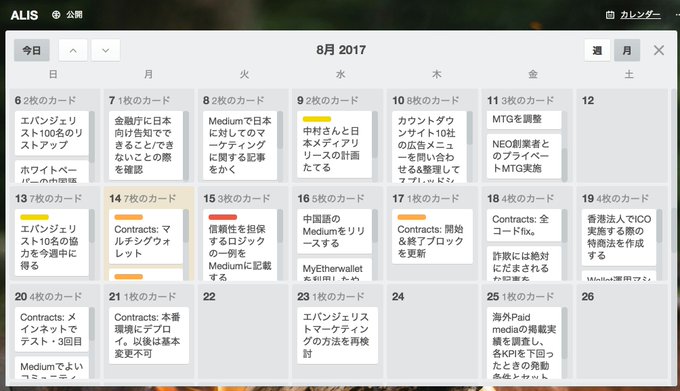This screenshot has height=391, width=680.
Task: Click the ALIS board title
Action: (24, 15)
